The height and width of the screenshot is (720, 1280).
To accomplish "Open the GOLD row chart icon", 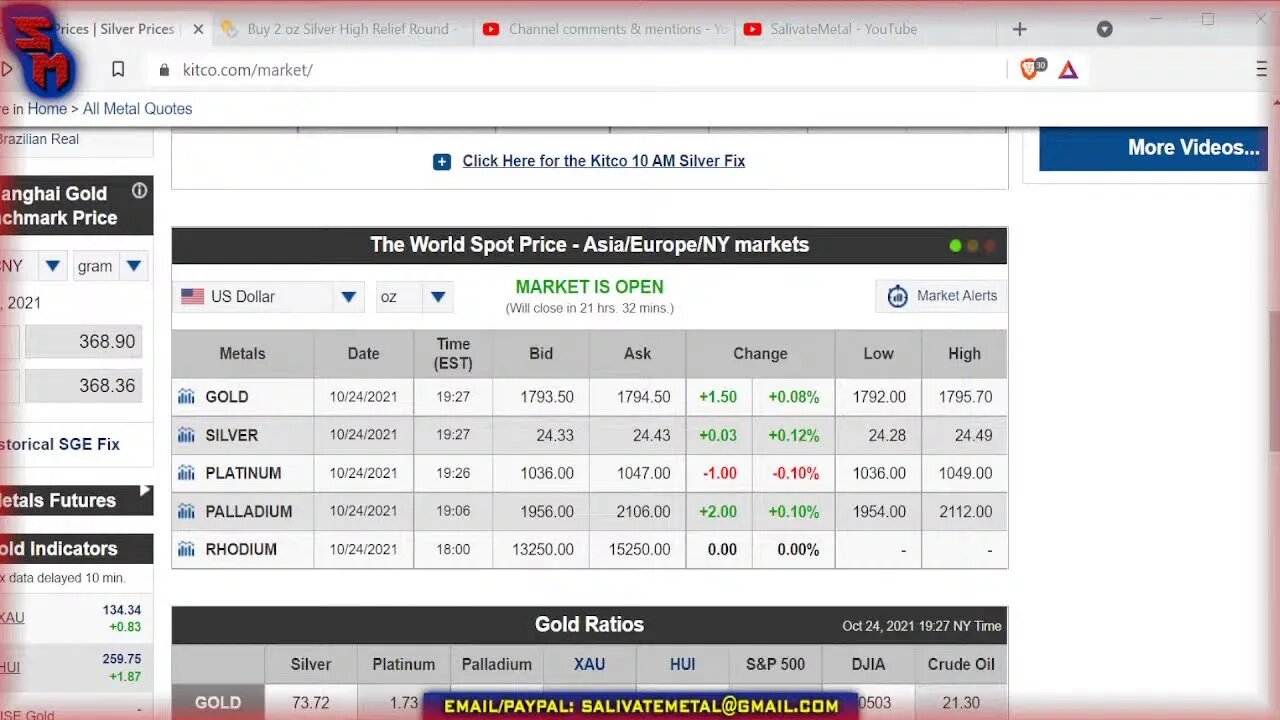I will point(186,397).
